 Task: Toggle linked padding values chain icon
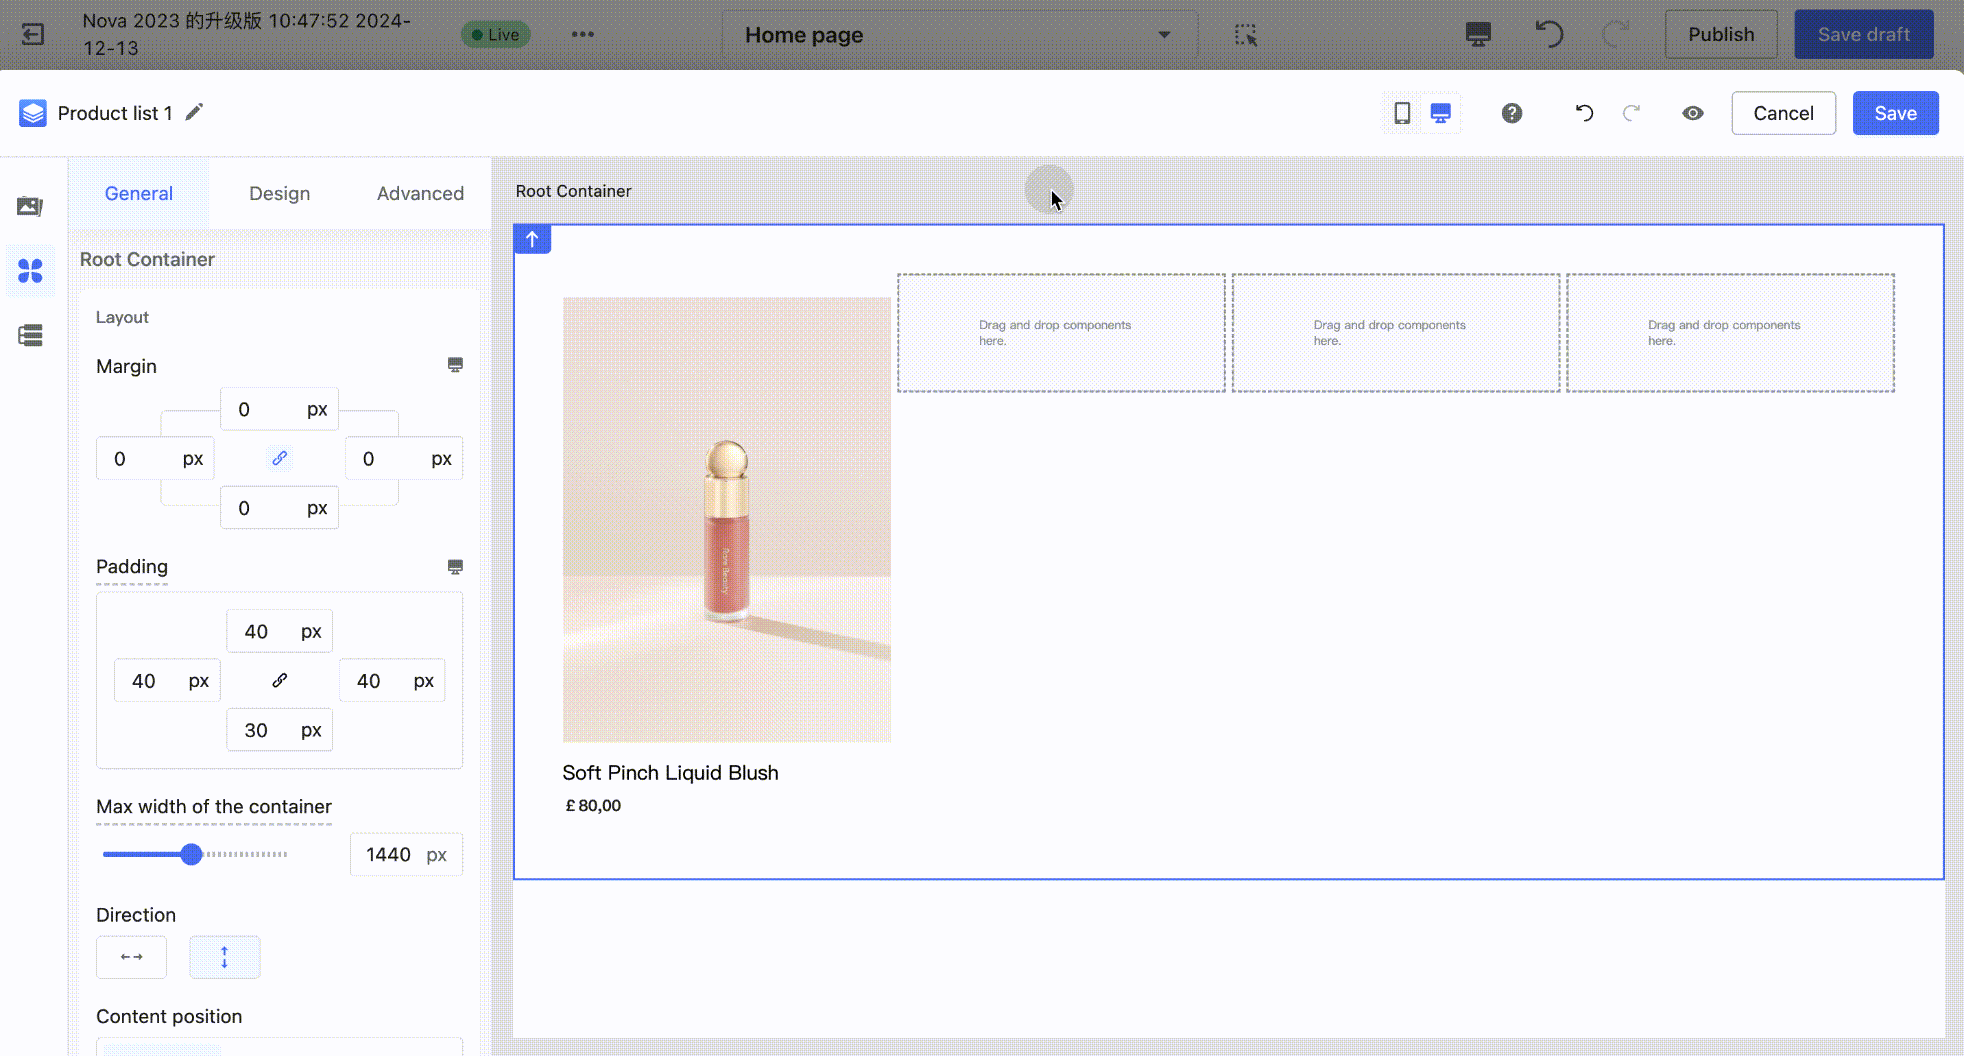280,680
